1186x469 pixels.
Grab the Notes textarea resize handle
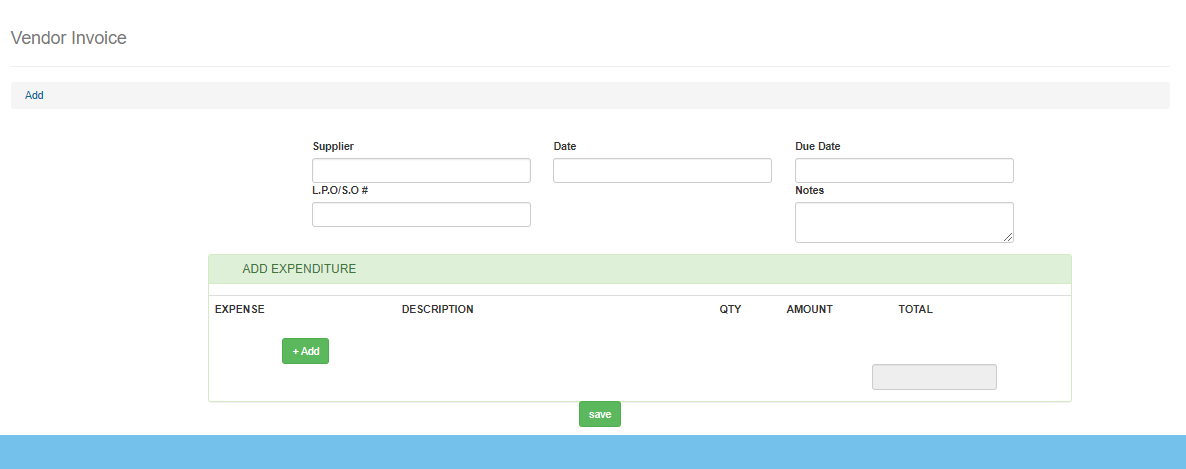tap(1008, 237)
